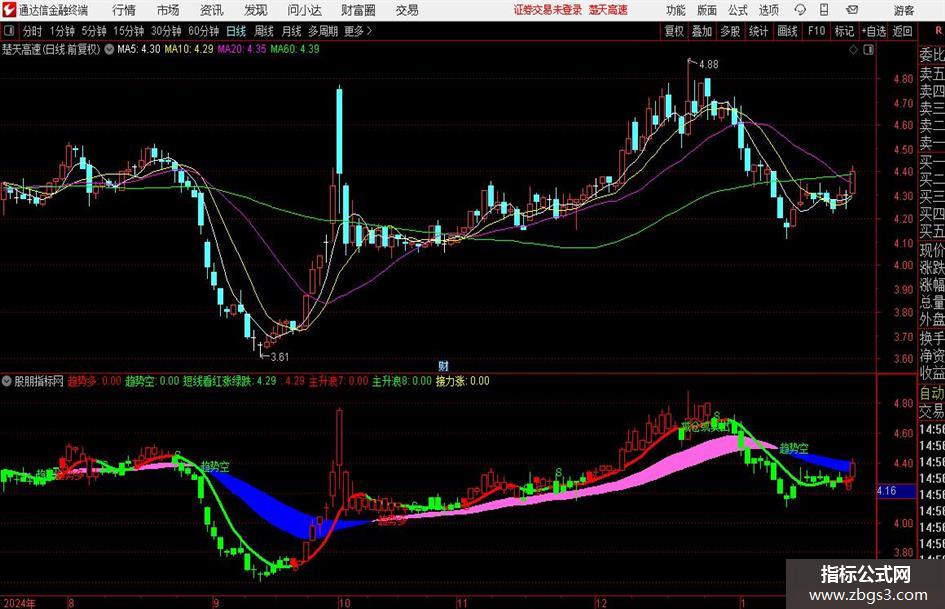Open the 公式 menu

coord(737,10)
